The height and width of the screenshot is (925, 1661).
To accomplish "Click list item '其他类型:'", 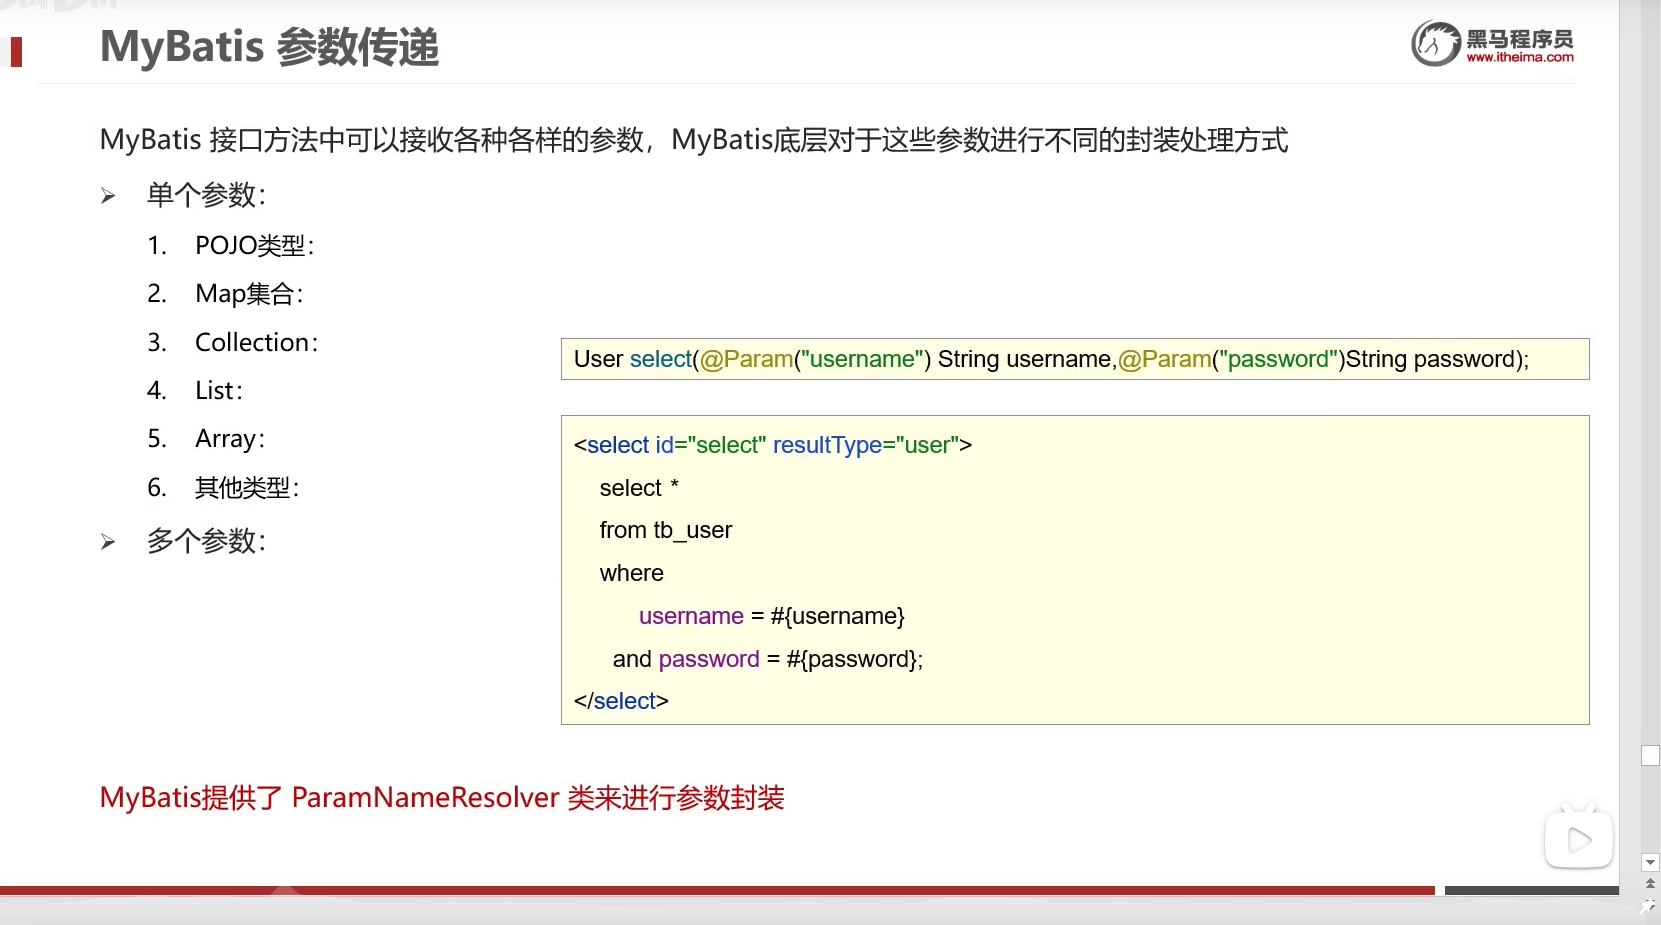I will point(247,488).
